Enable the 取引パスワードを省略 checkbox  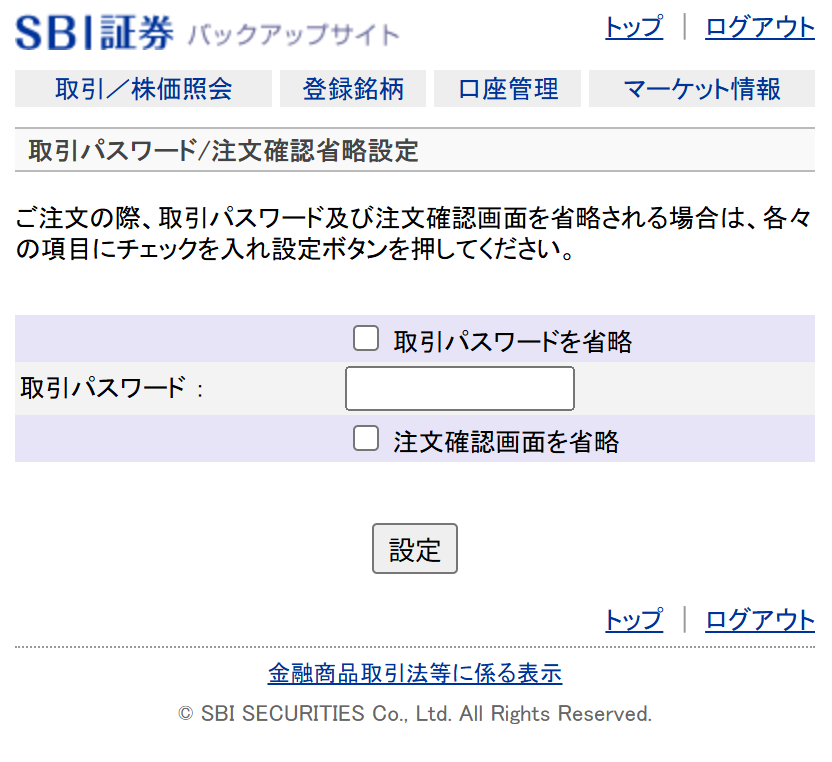click(x=366, y=339)
